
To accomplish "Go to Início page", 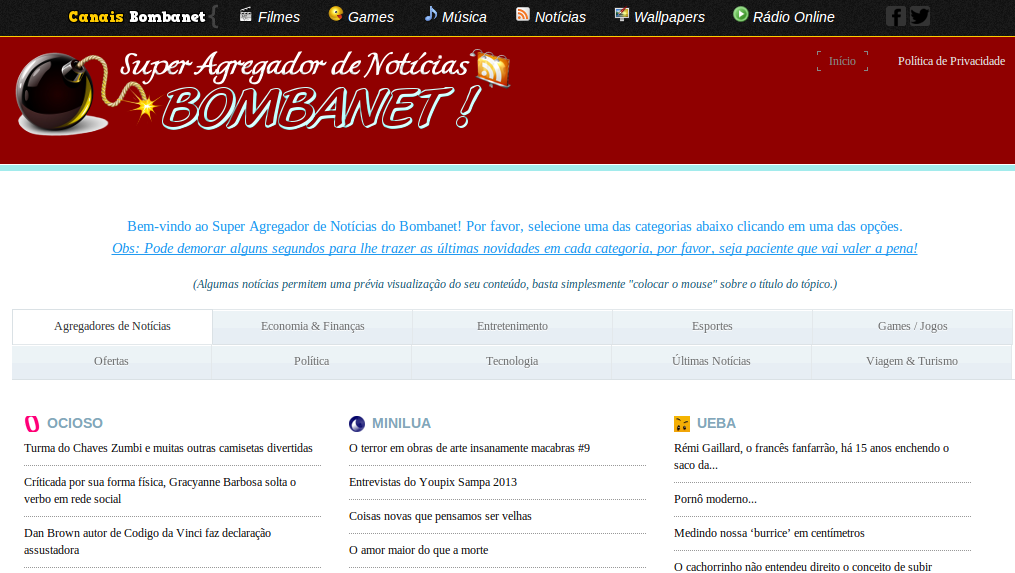I will (x=842, y=61).
